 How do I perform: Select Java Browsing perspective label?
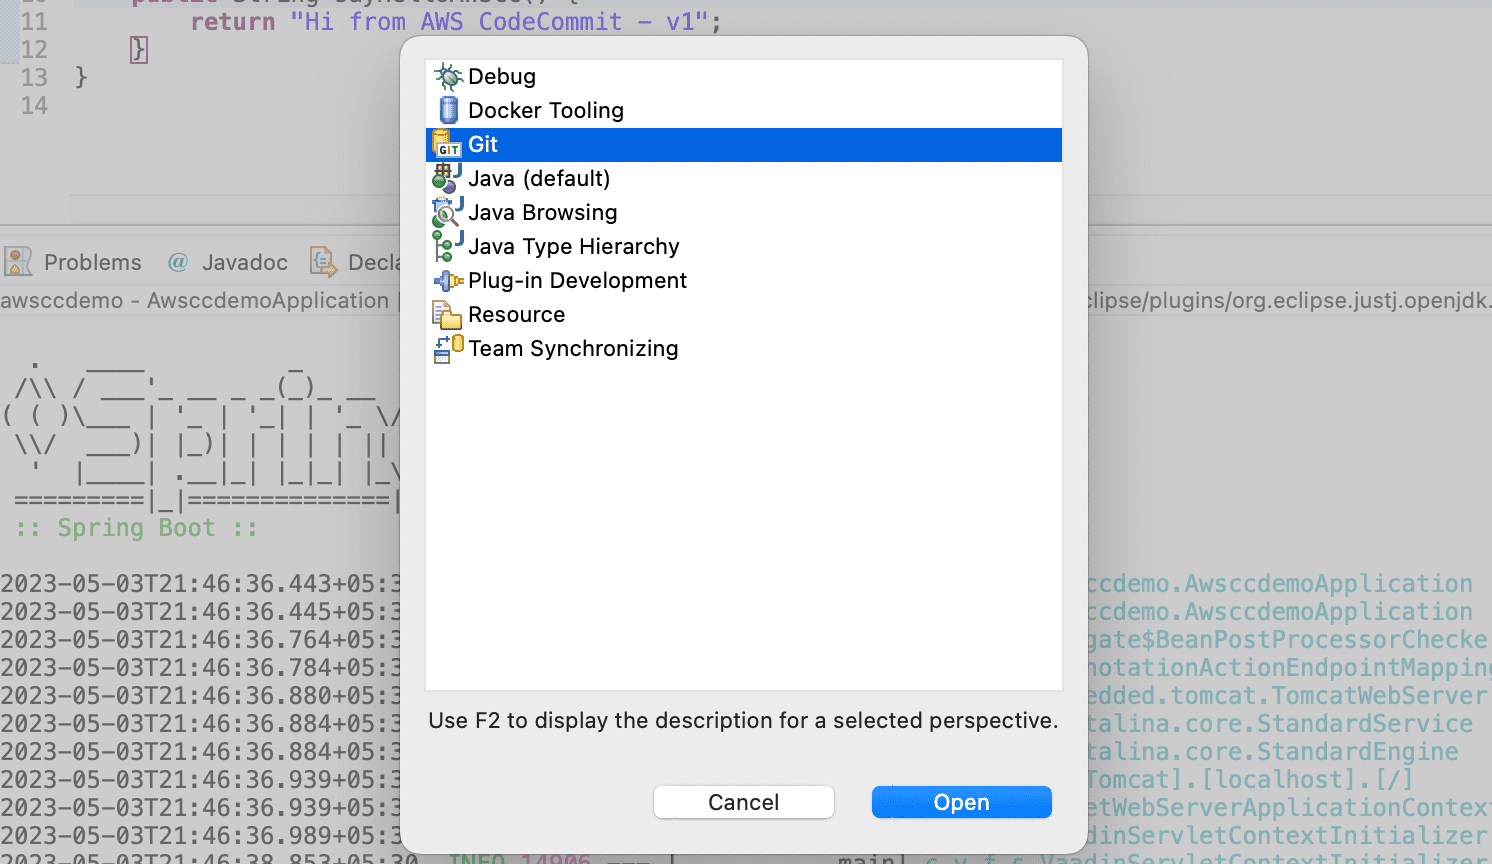point(543,213)
